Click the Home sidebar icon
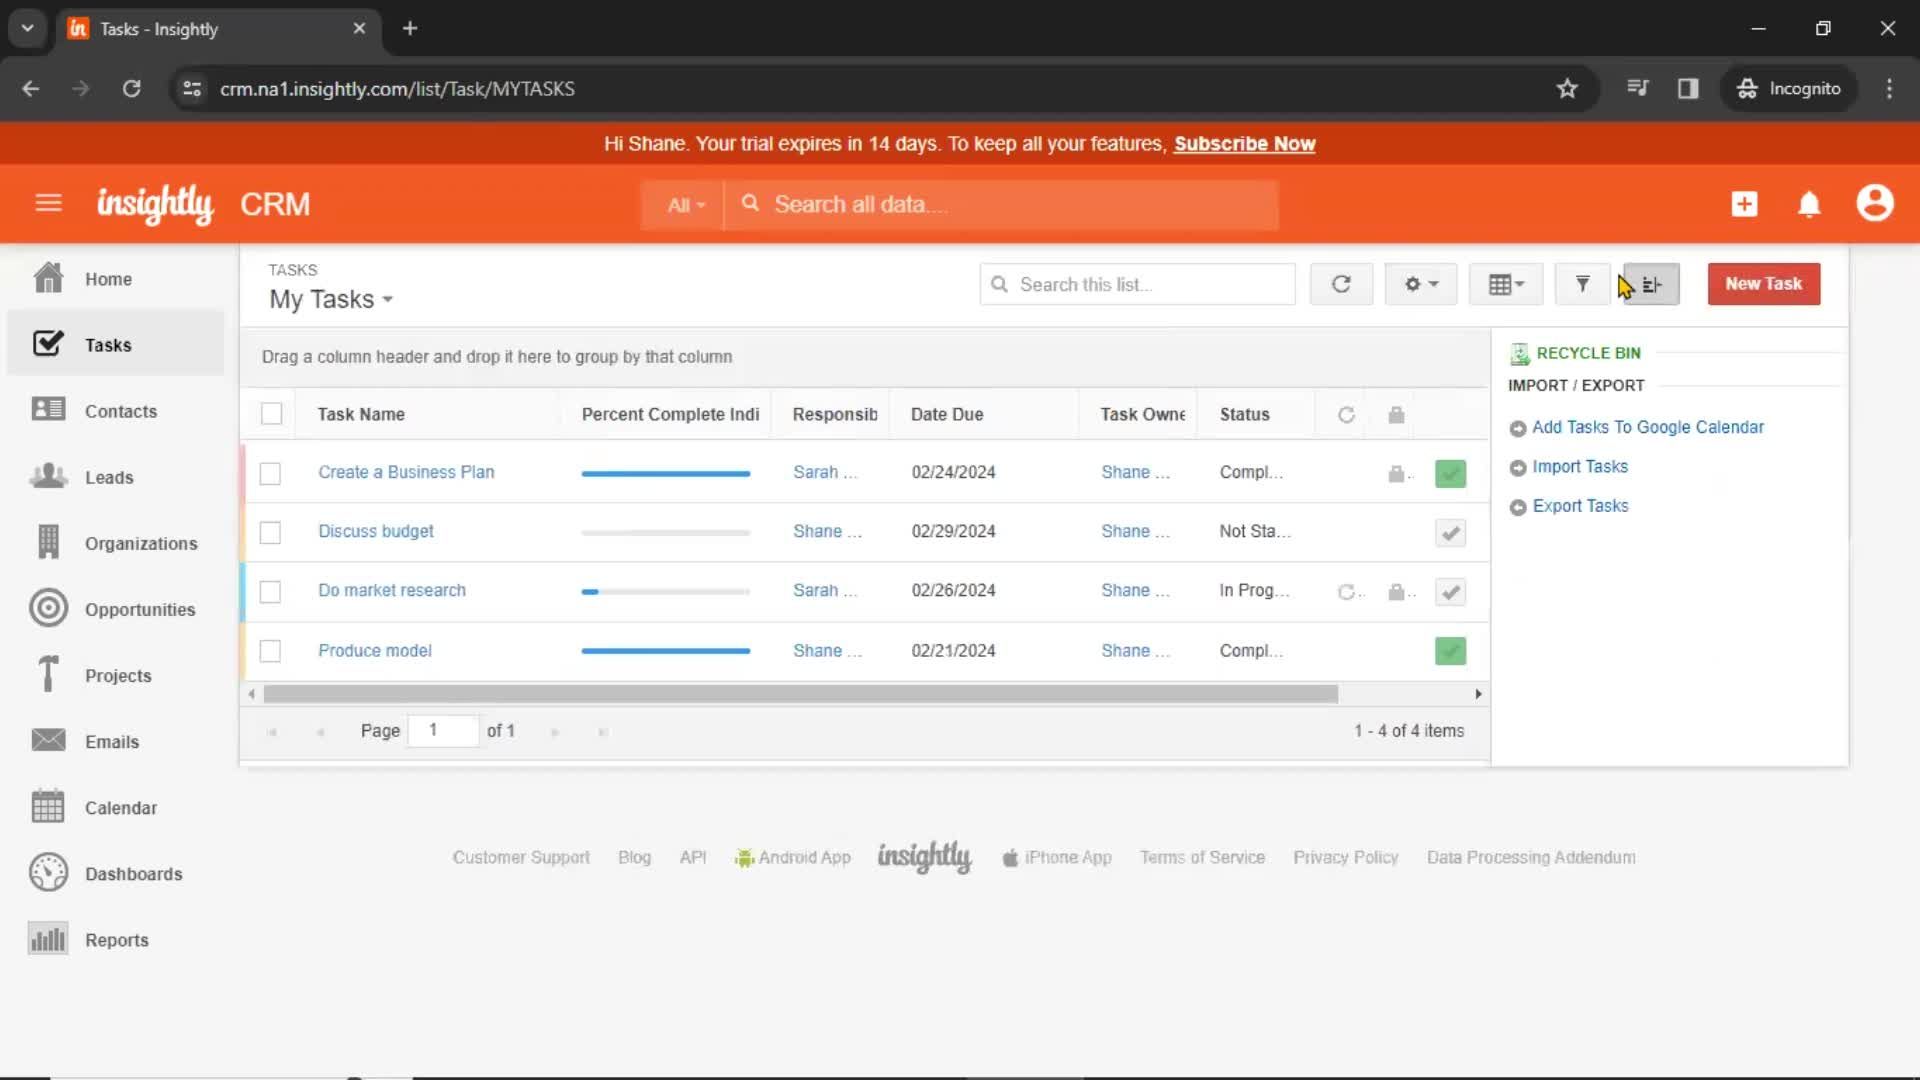 point(48,278)
